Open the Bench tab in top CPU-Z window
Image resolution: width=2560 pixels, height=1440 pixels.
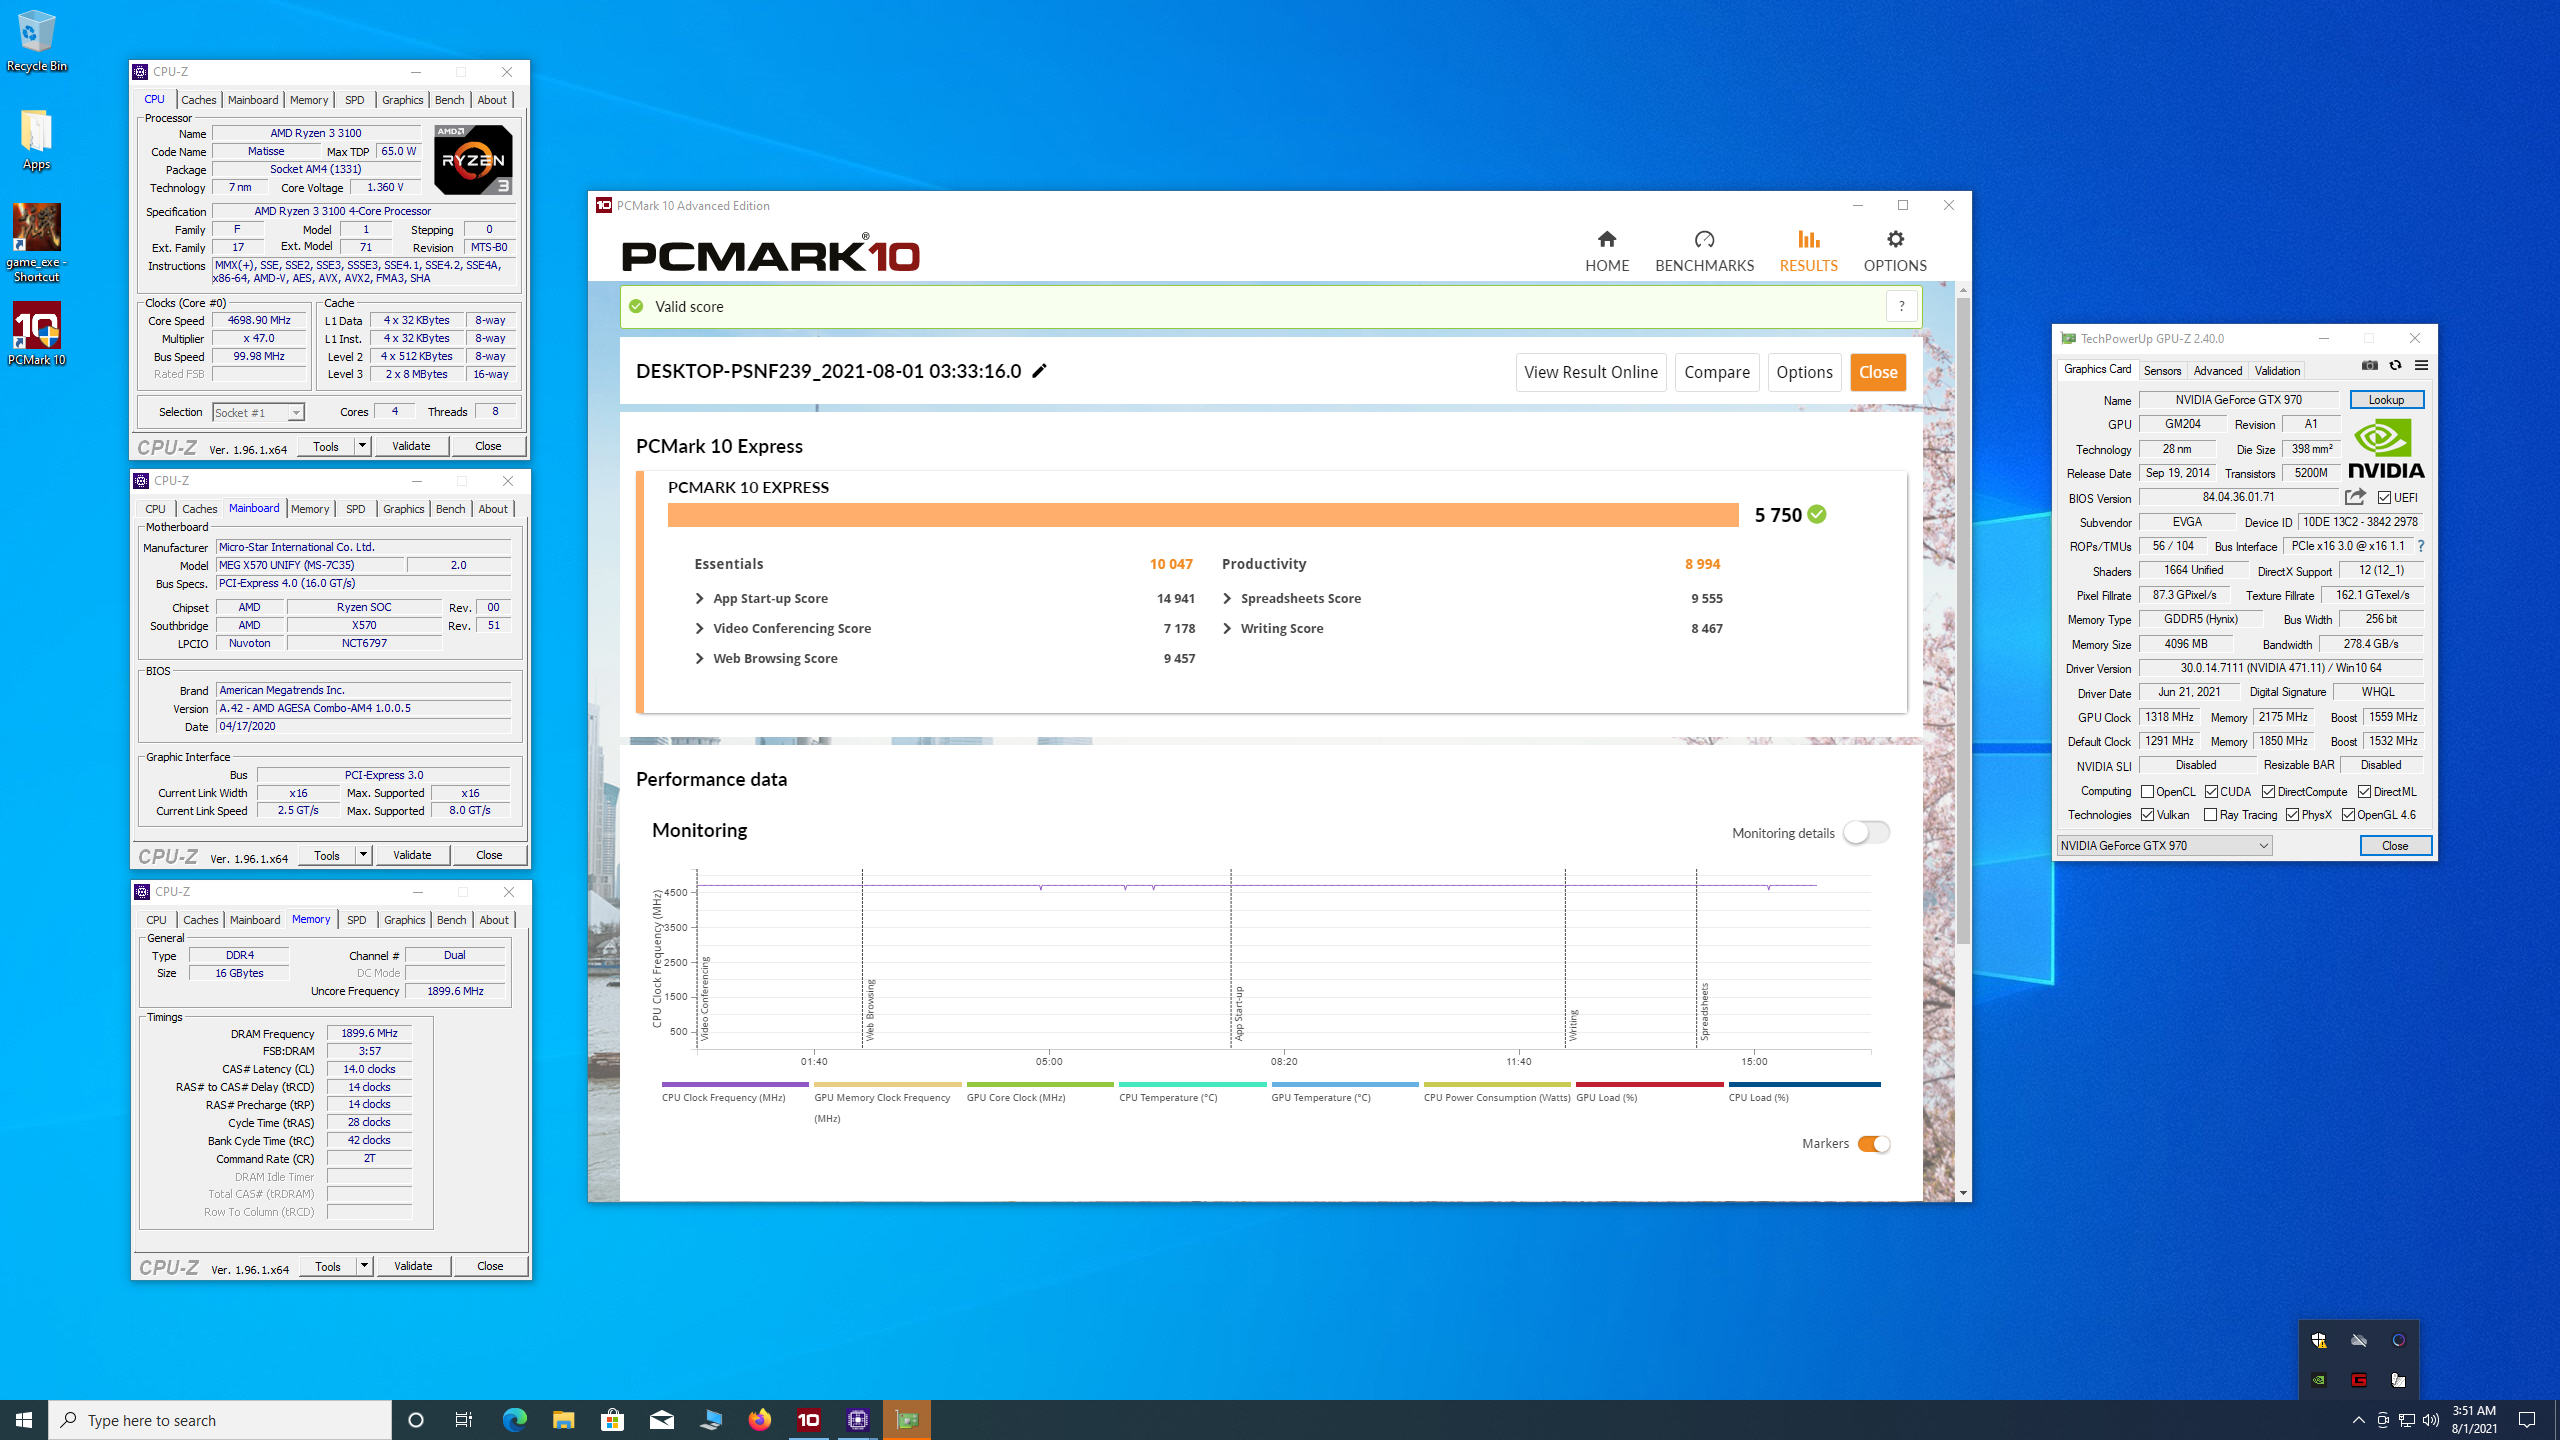pyautogui.click(x=449, y=99)
